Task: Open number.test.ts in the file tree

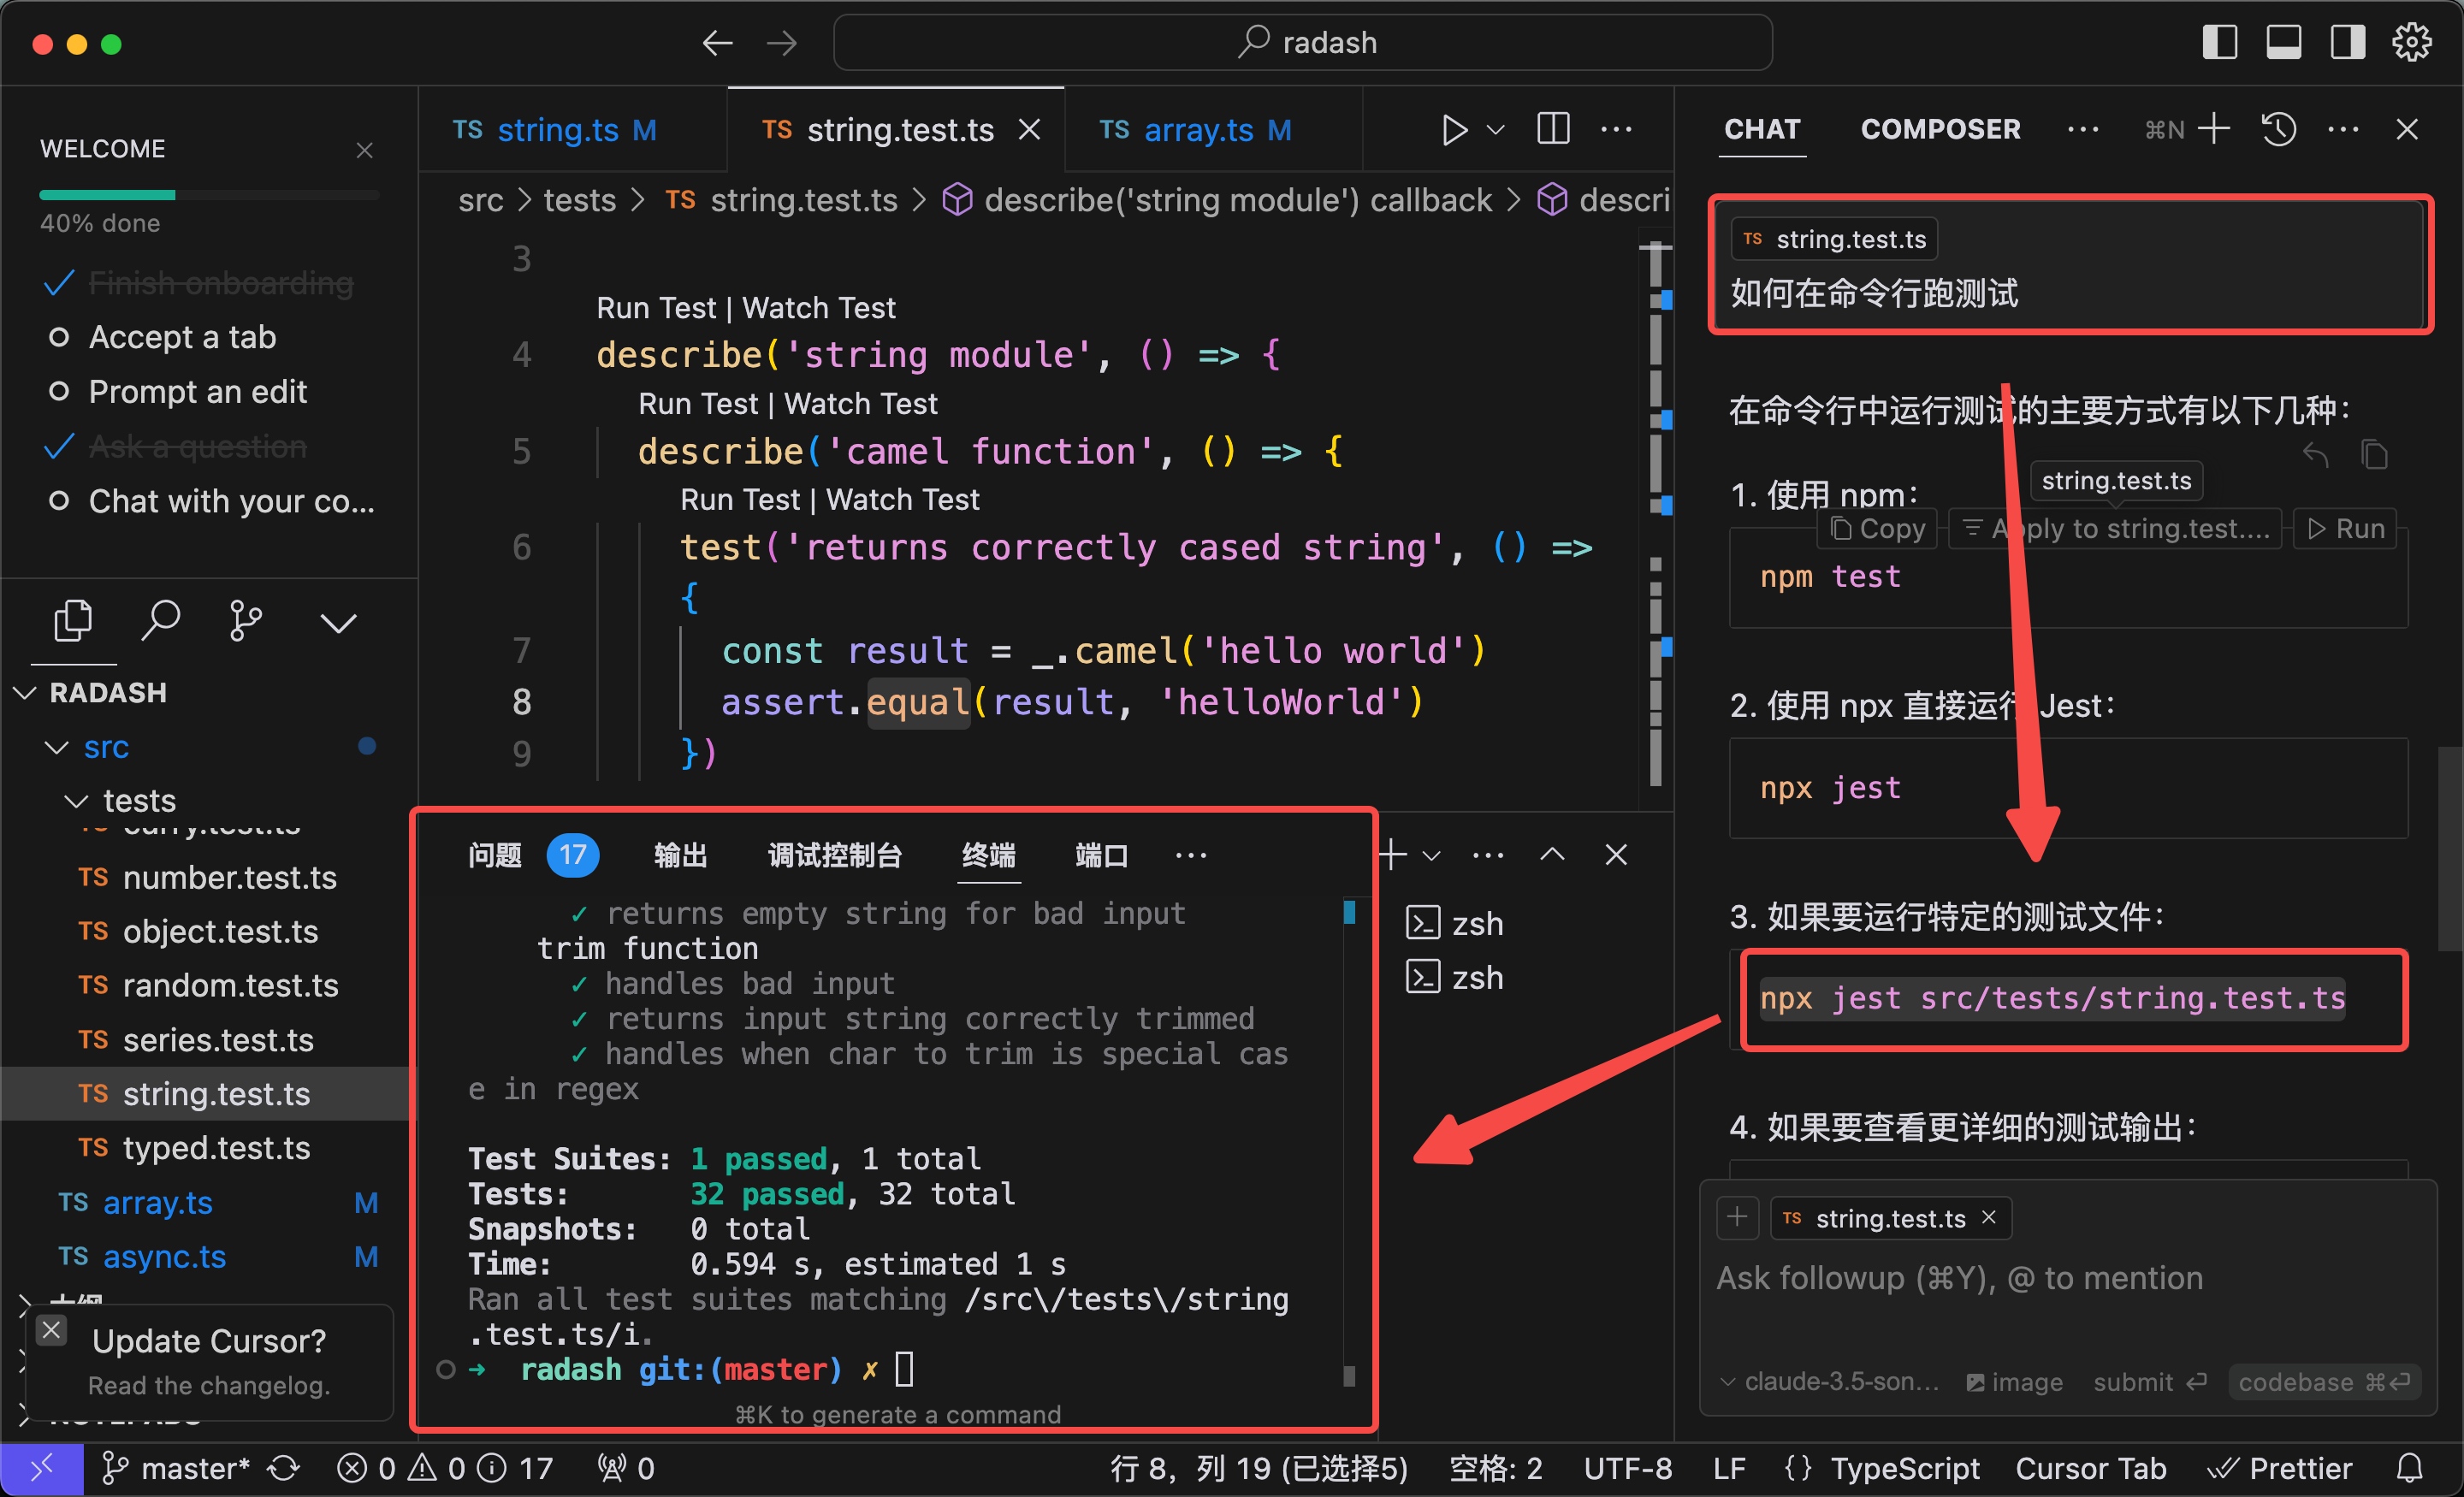Action: pyautogui.click(x=229, y=877)
